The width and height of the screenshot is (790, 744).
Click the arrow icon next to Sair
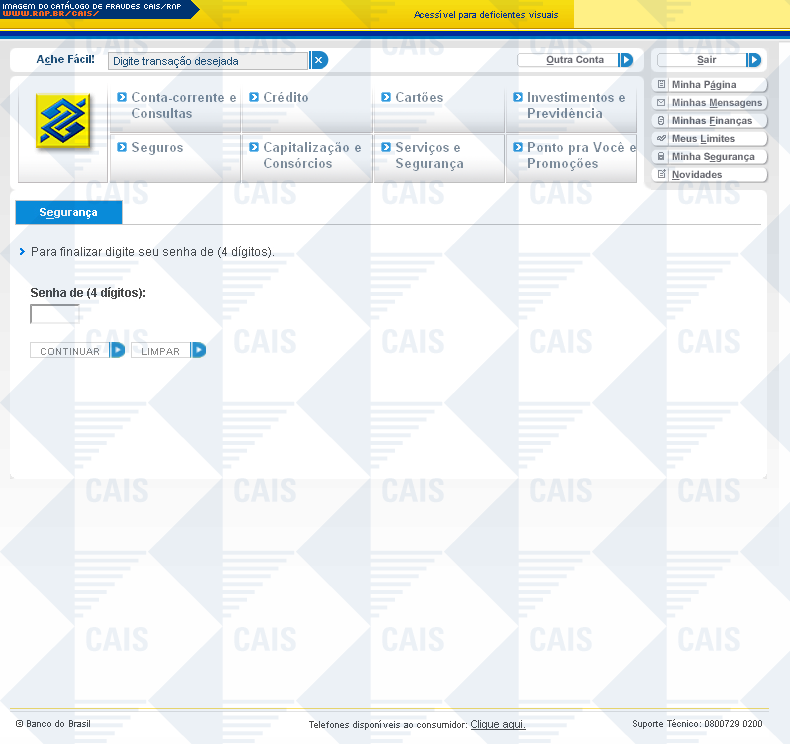[754, 60]
